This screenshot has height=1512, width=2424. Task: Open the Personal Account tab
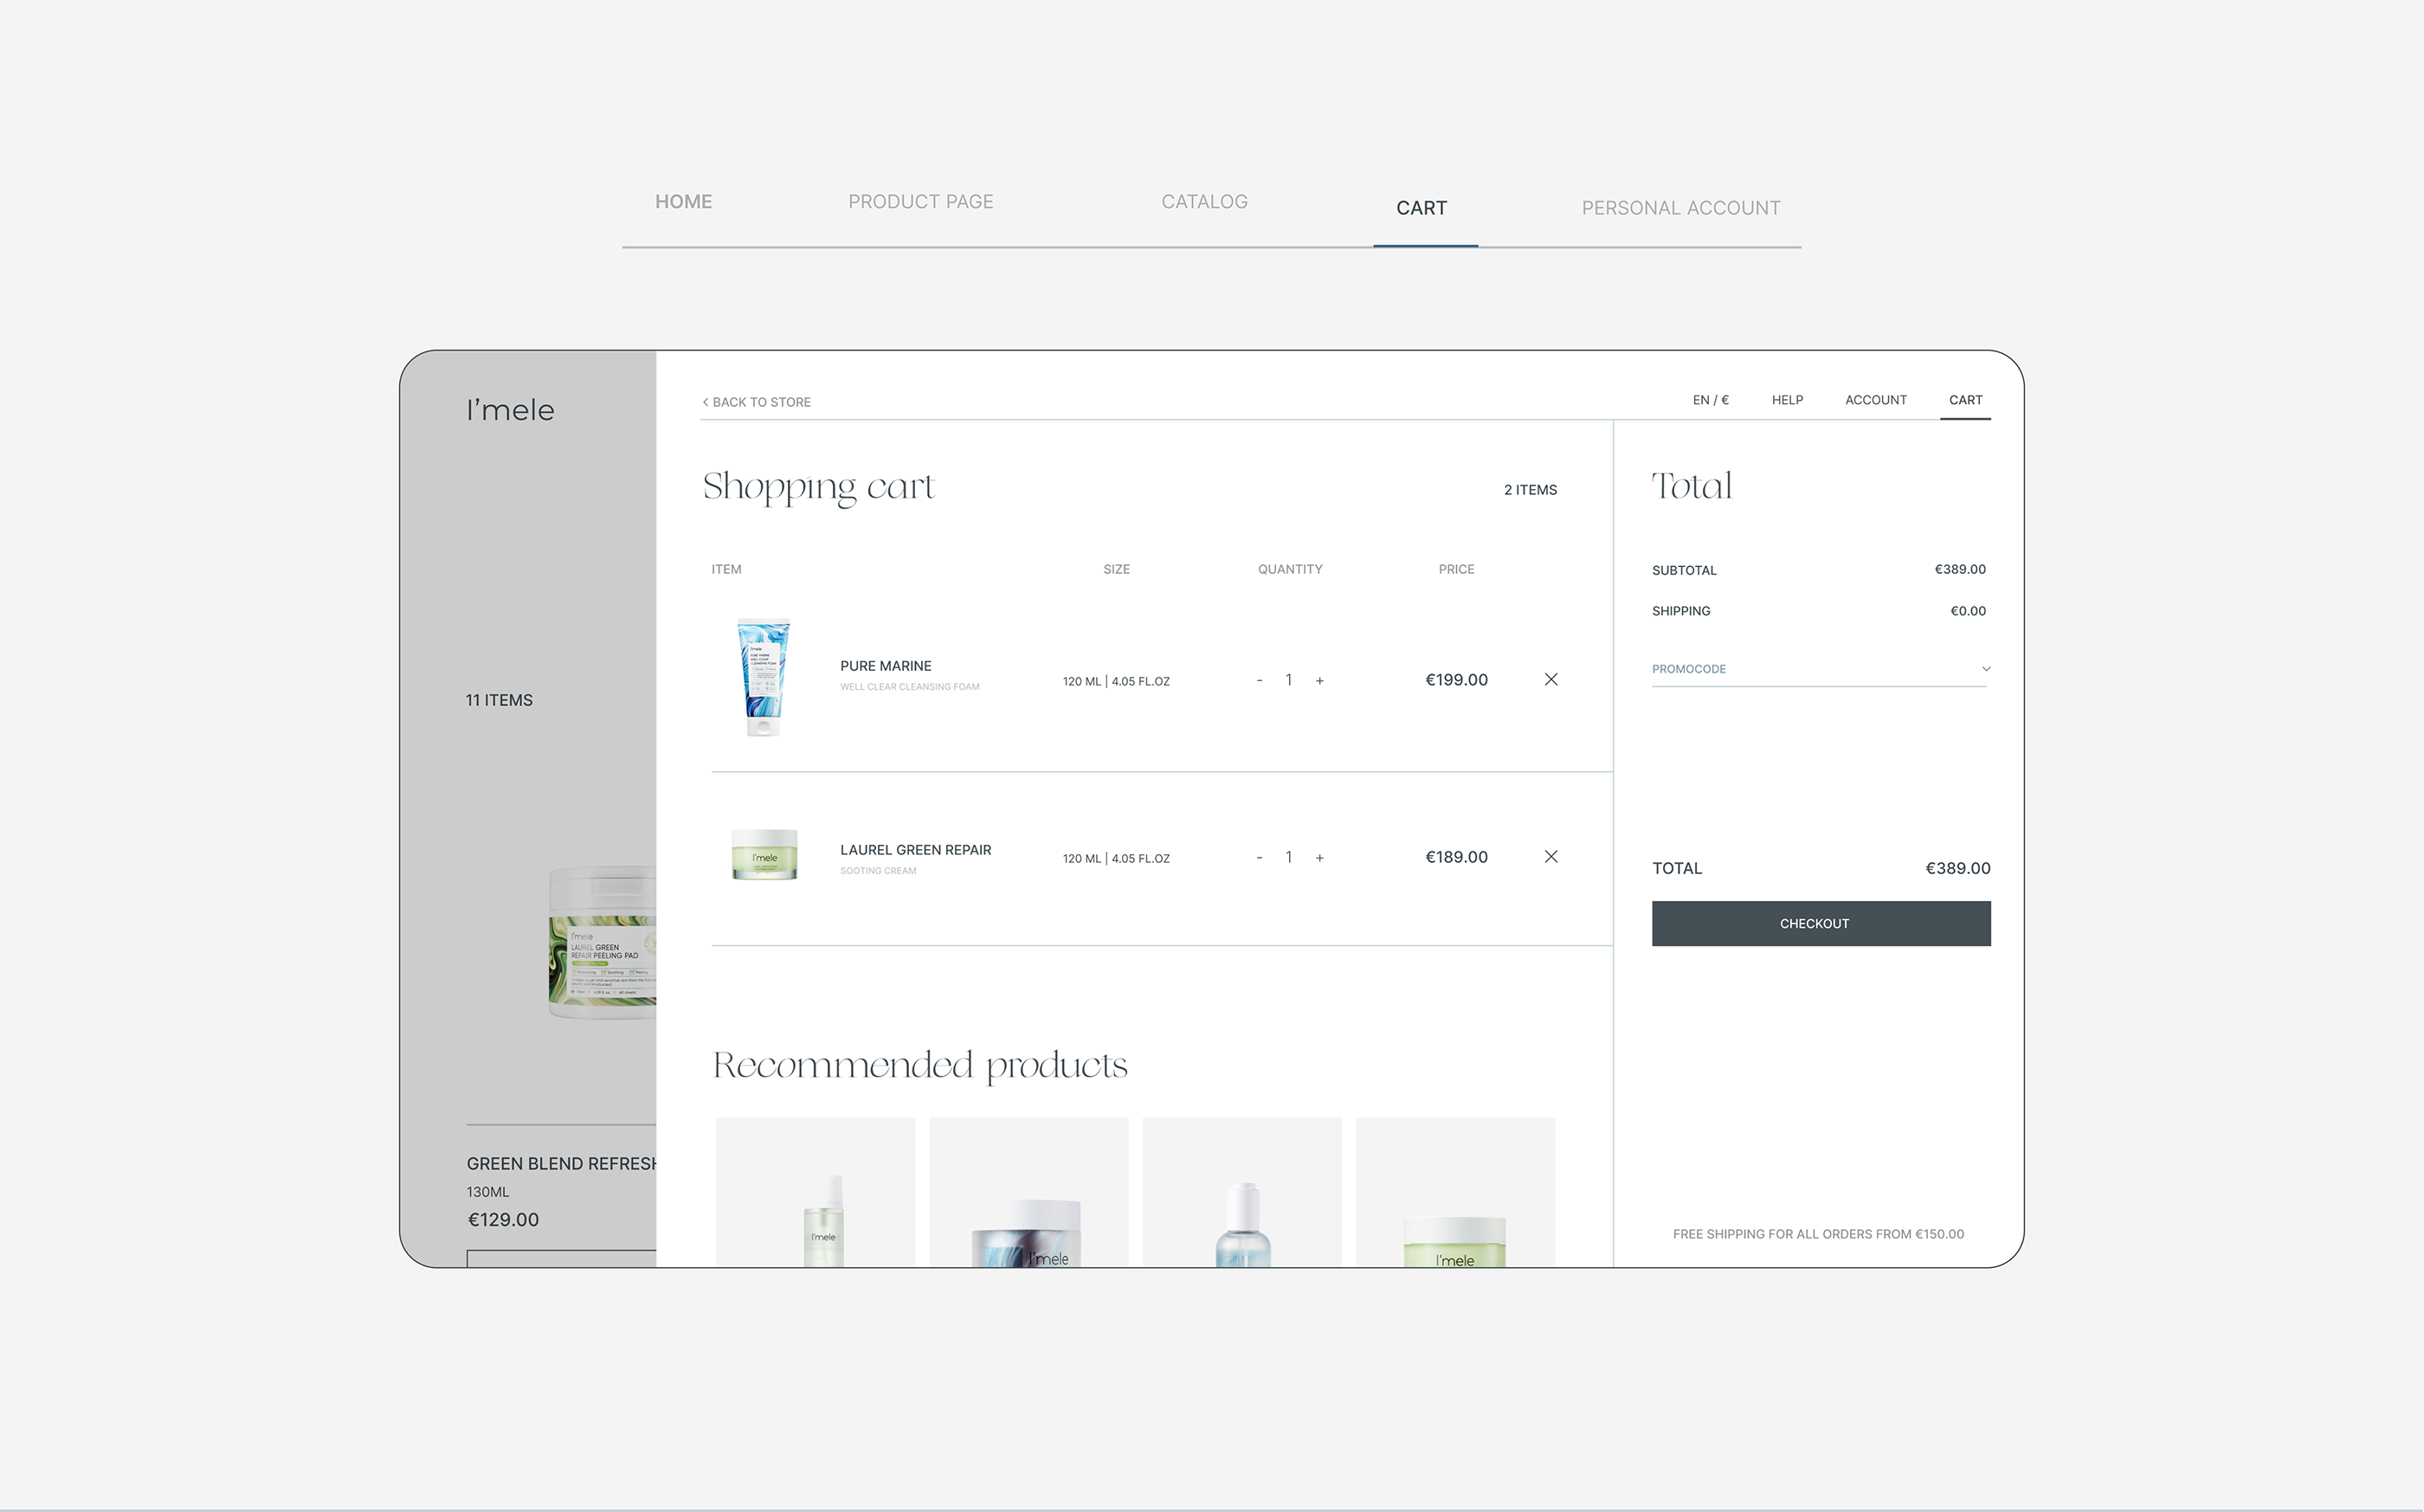click(x=1680, y=208)
